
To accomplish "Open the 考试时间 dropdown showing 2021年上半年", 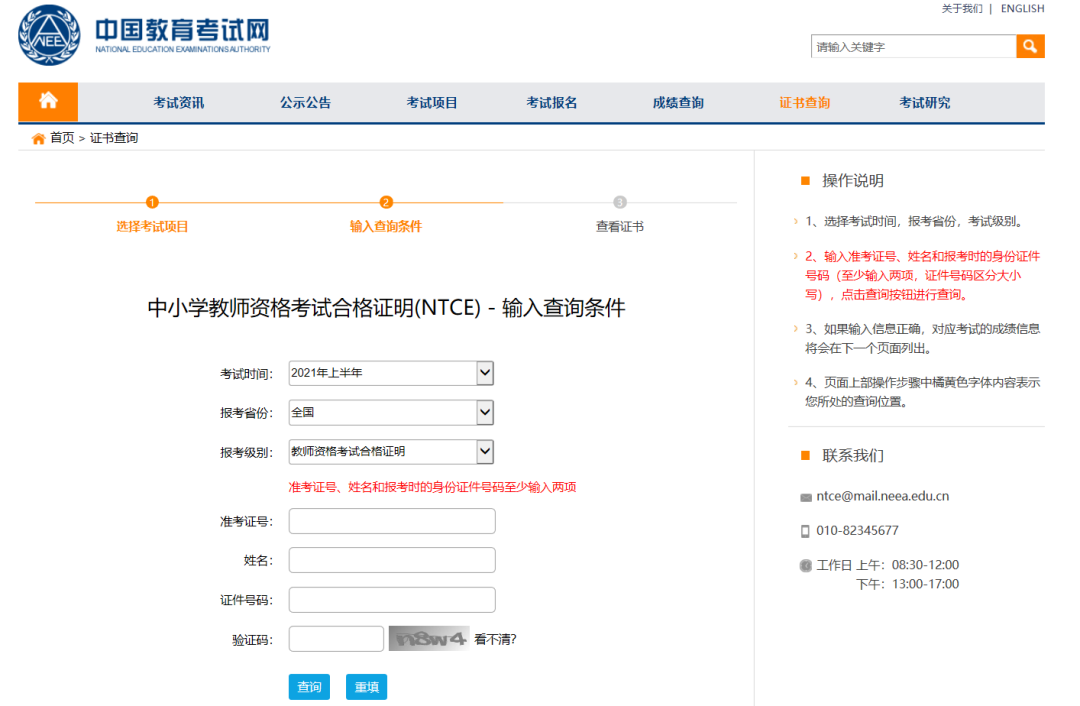I will pos(391,373).
